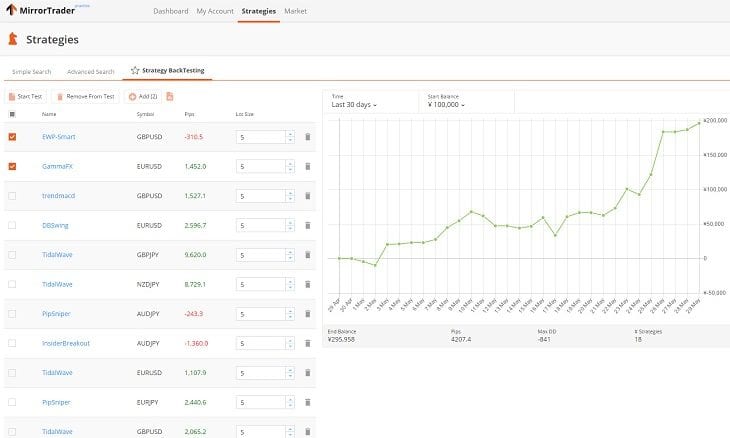Remove trendmacd using its trash icon

308,196
